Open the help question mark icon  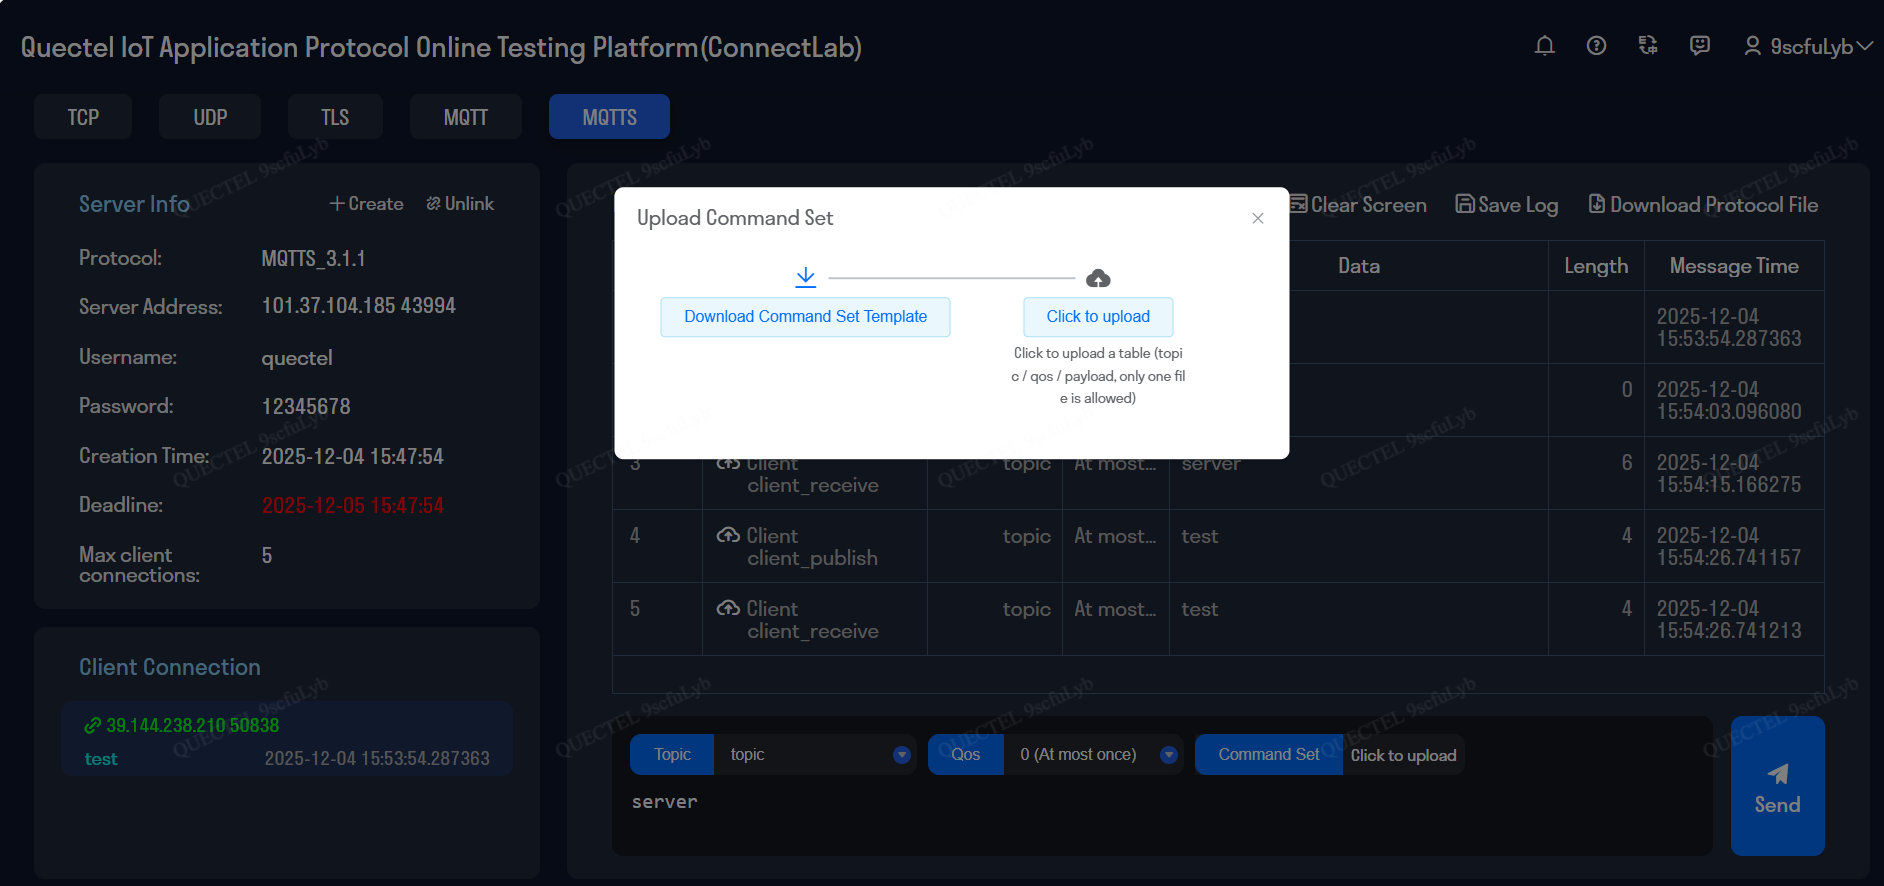click(x=1596, y=46)
